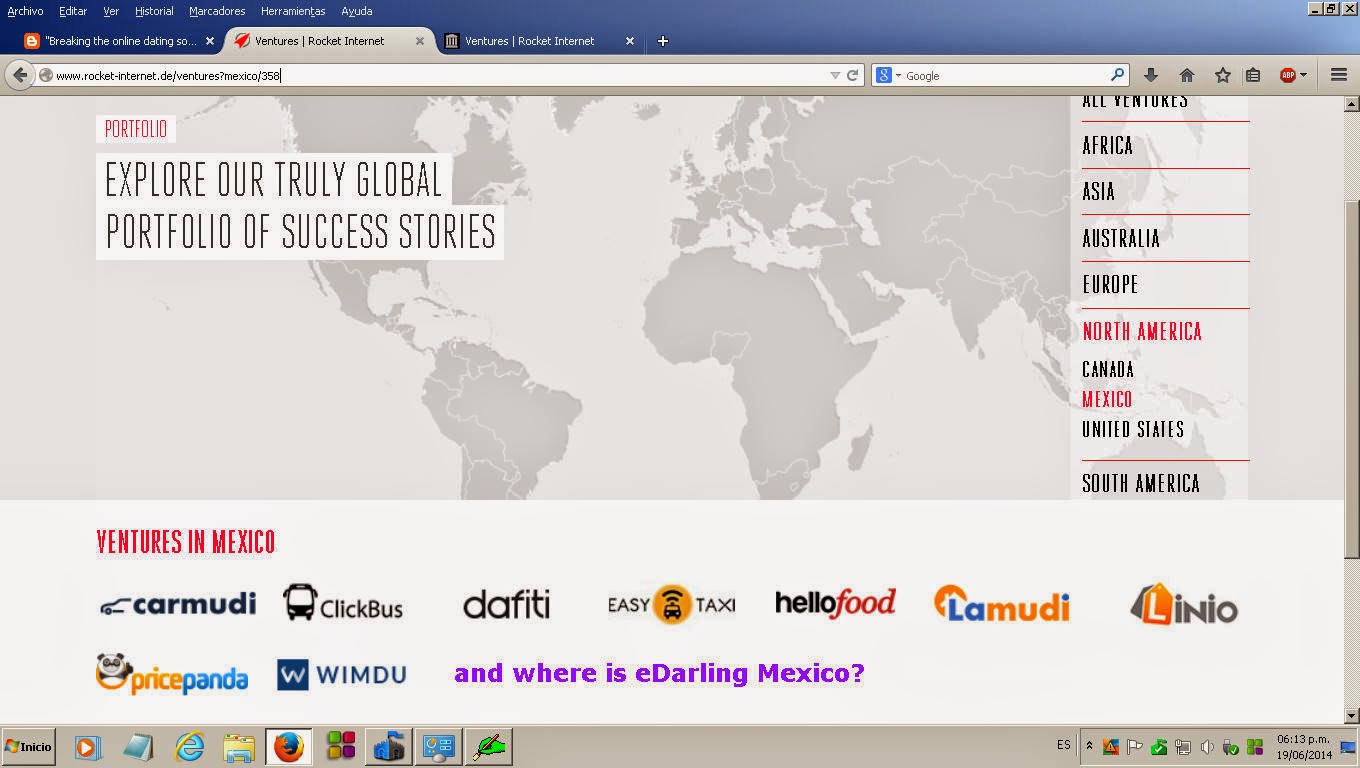Close the active Ventures | Rocket Internet tab

(x=419, y=41)
